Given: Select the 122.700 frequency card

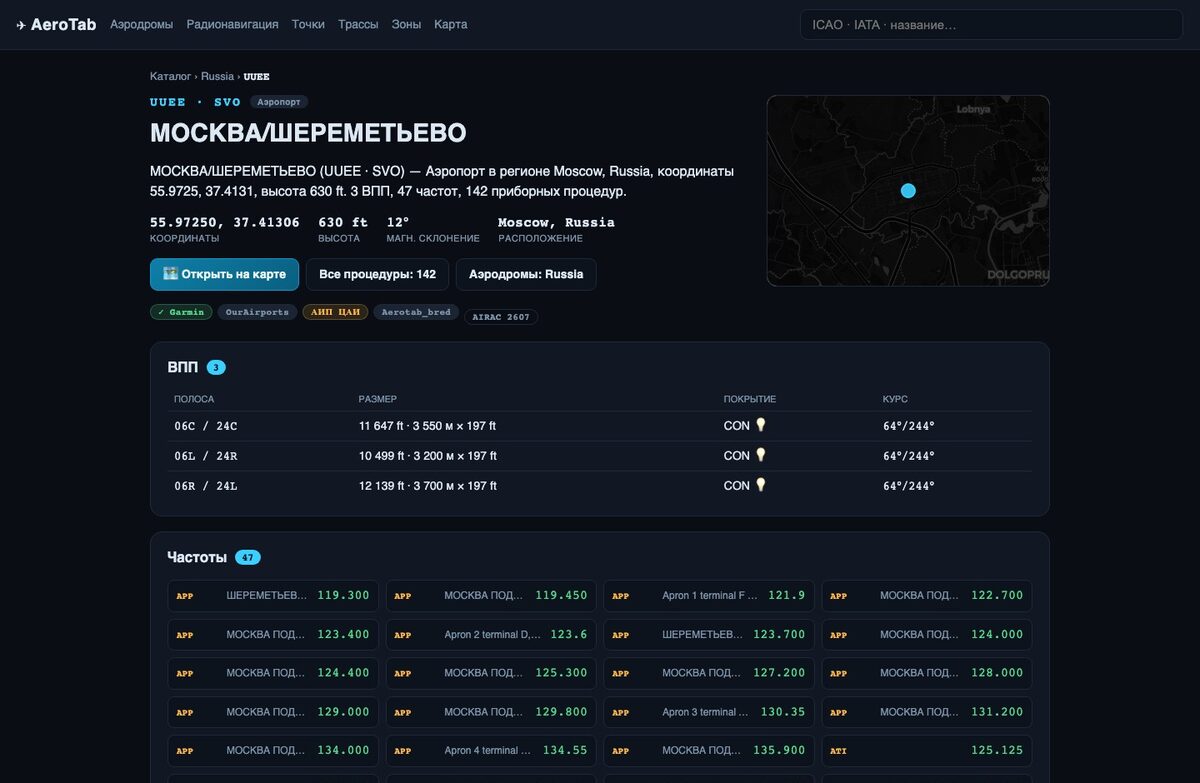Looking at the screenshot, I should [x=927, y=595].
